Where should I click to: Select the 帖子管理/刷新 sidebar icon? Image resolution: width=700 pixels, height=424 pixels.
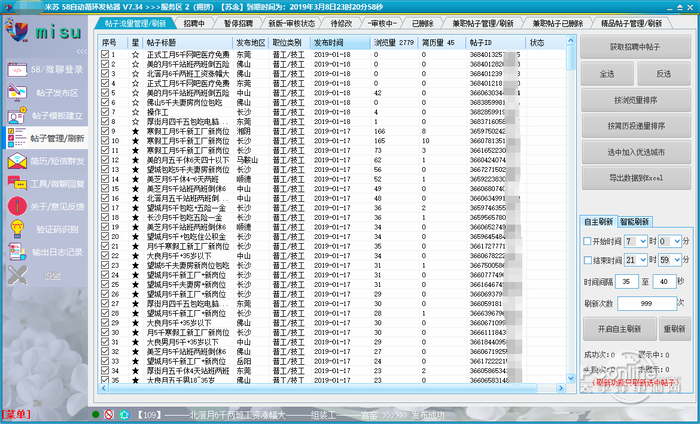17,138
